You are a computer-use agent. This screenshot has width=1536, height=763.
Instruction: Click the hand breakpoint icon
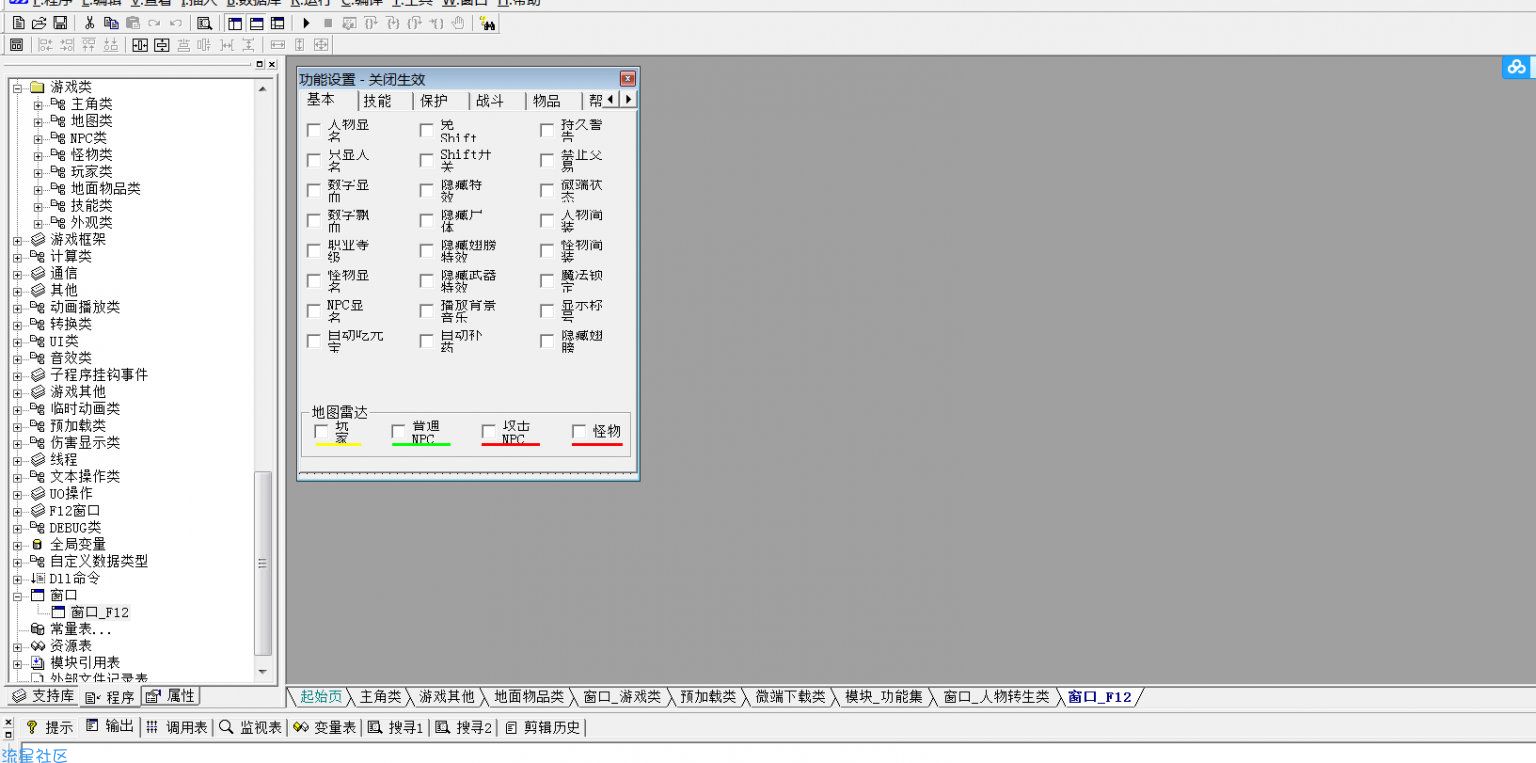tap(458, 23)
